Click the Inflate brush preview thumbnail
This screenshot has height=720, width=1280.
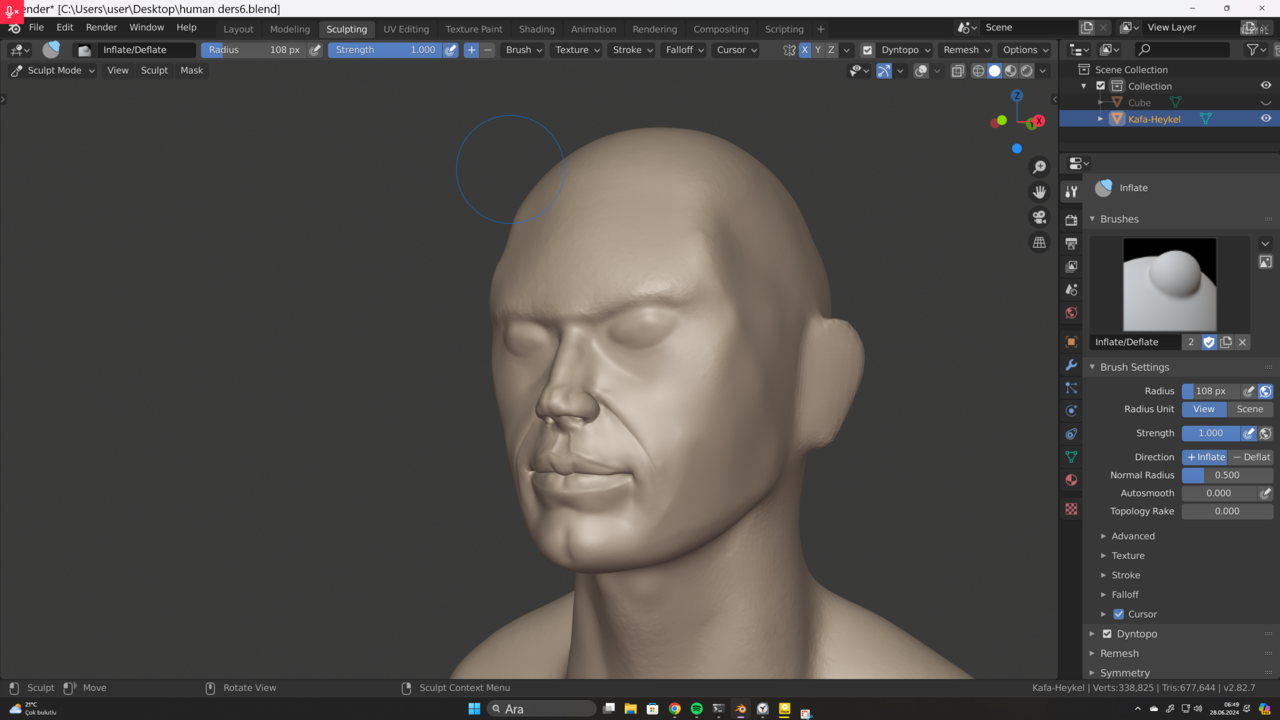[x=1169, y=284]
